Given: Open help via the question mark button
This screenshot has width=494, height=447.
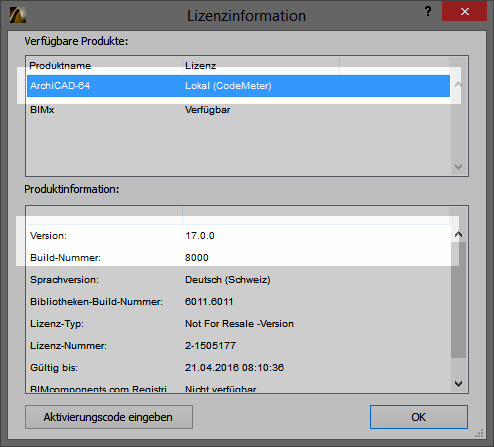Looking at the screenshot, I should pos(428,12).
